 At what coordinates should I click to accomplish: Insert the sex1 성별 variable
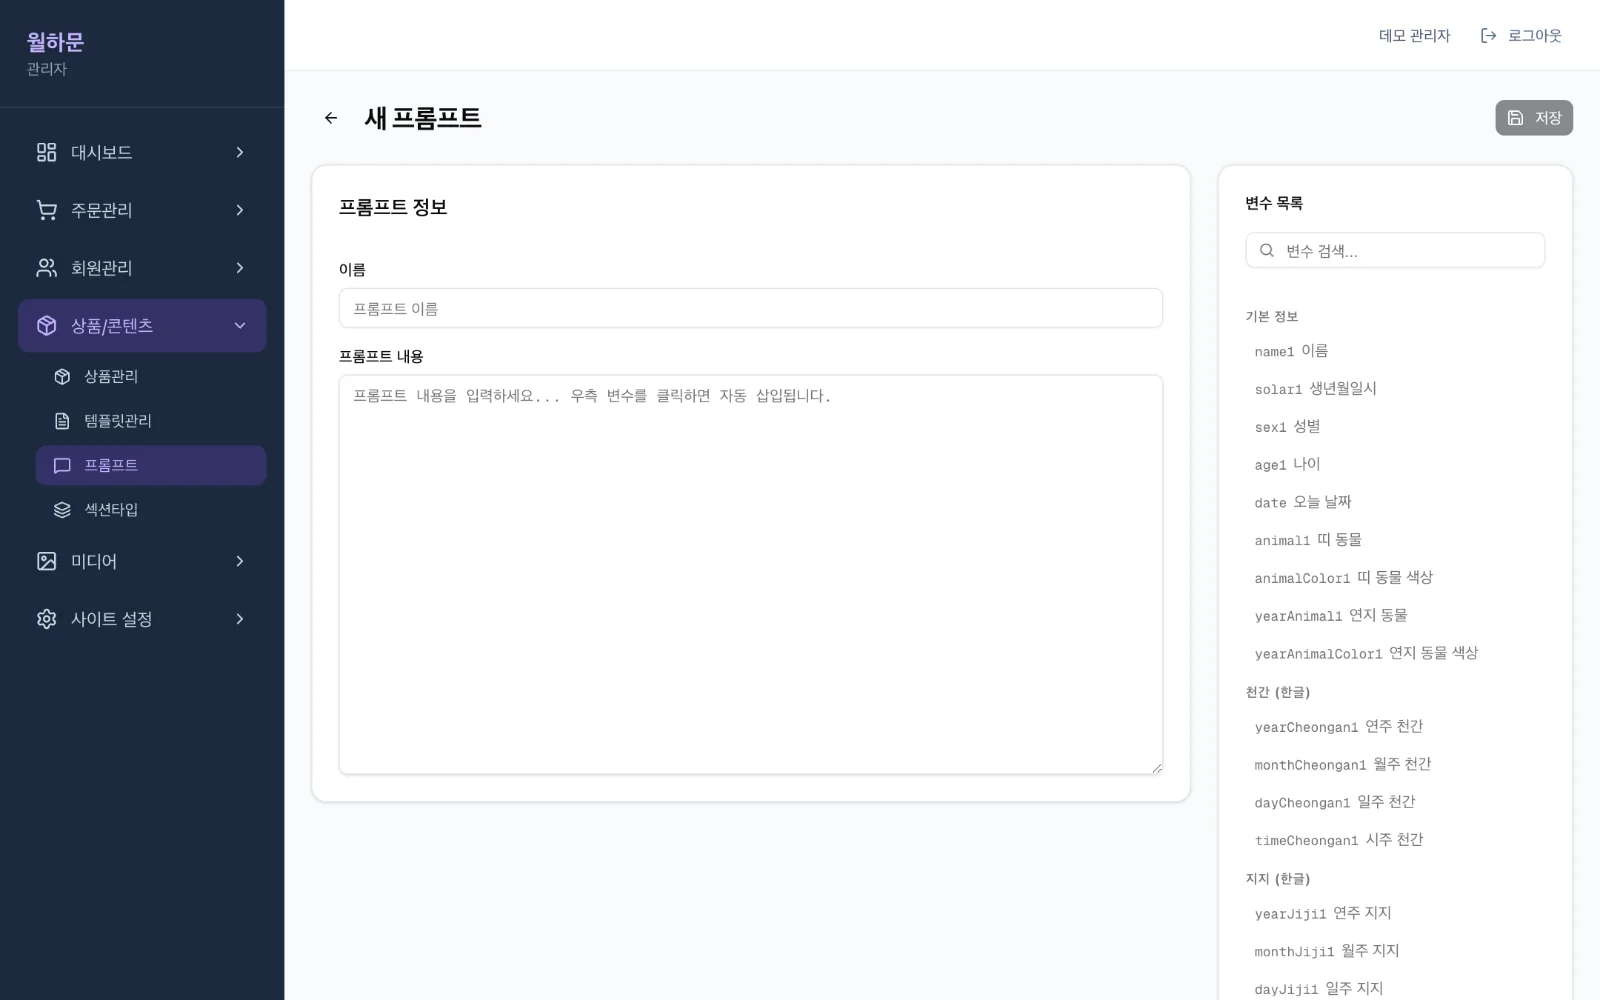(x=1395, y=427)
